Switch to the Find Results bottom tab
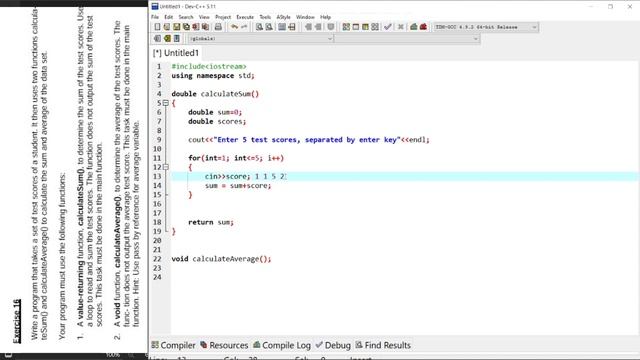Viewport: 640px width, 360px height. pyautogui.click(x=383, y=345)
